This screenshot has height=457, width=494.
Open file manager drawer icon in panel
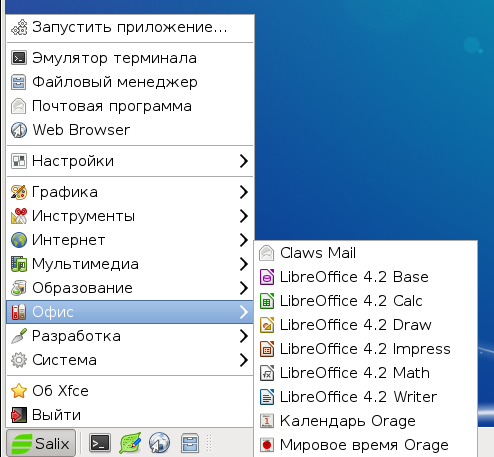189,443
